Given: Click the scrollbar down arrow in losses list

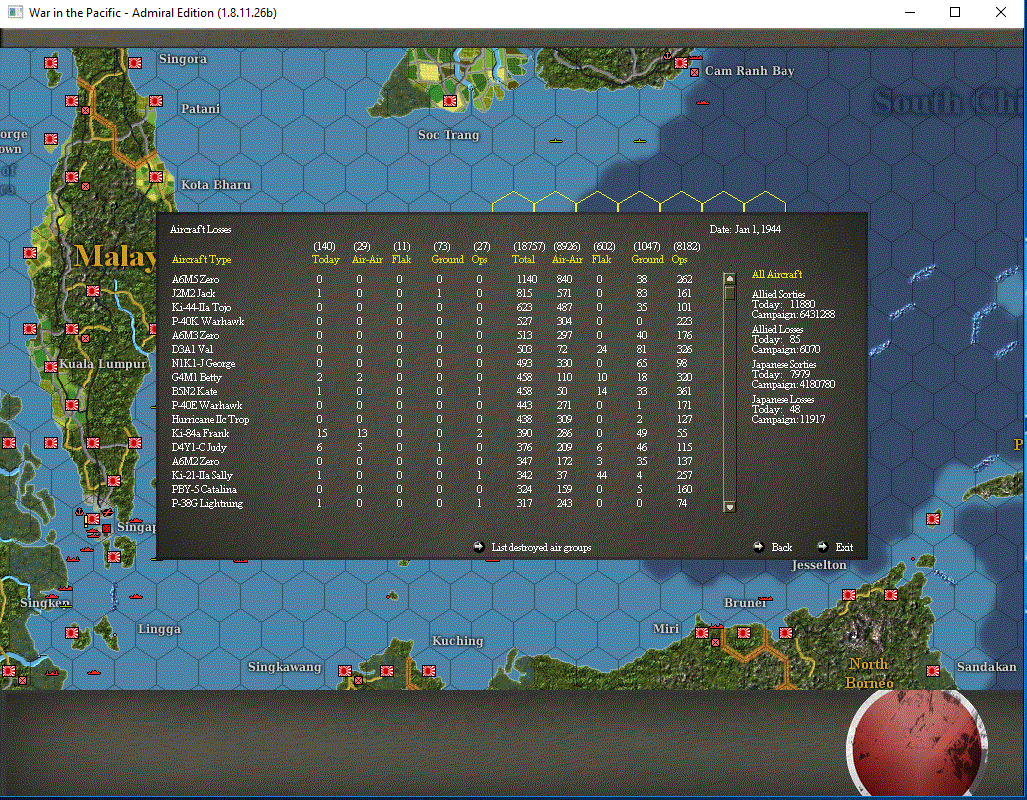Looking at the screenshot, I should tap(730, 506).
